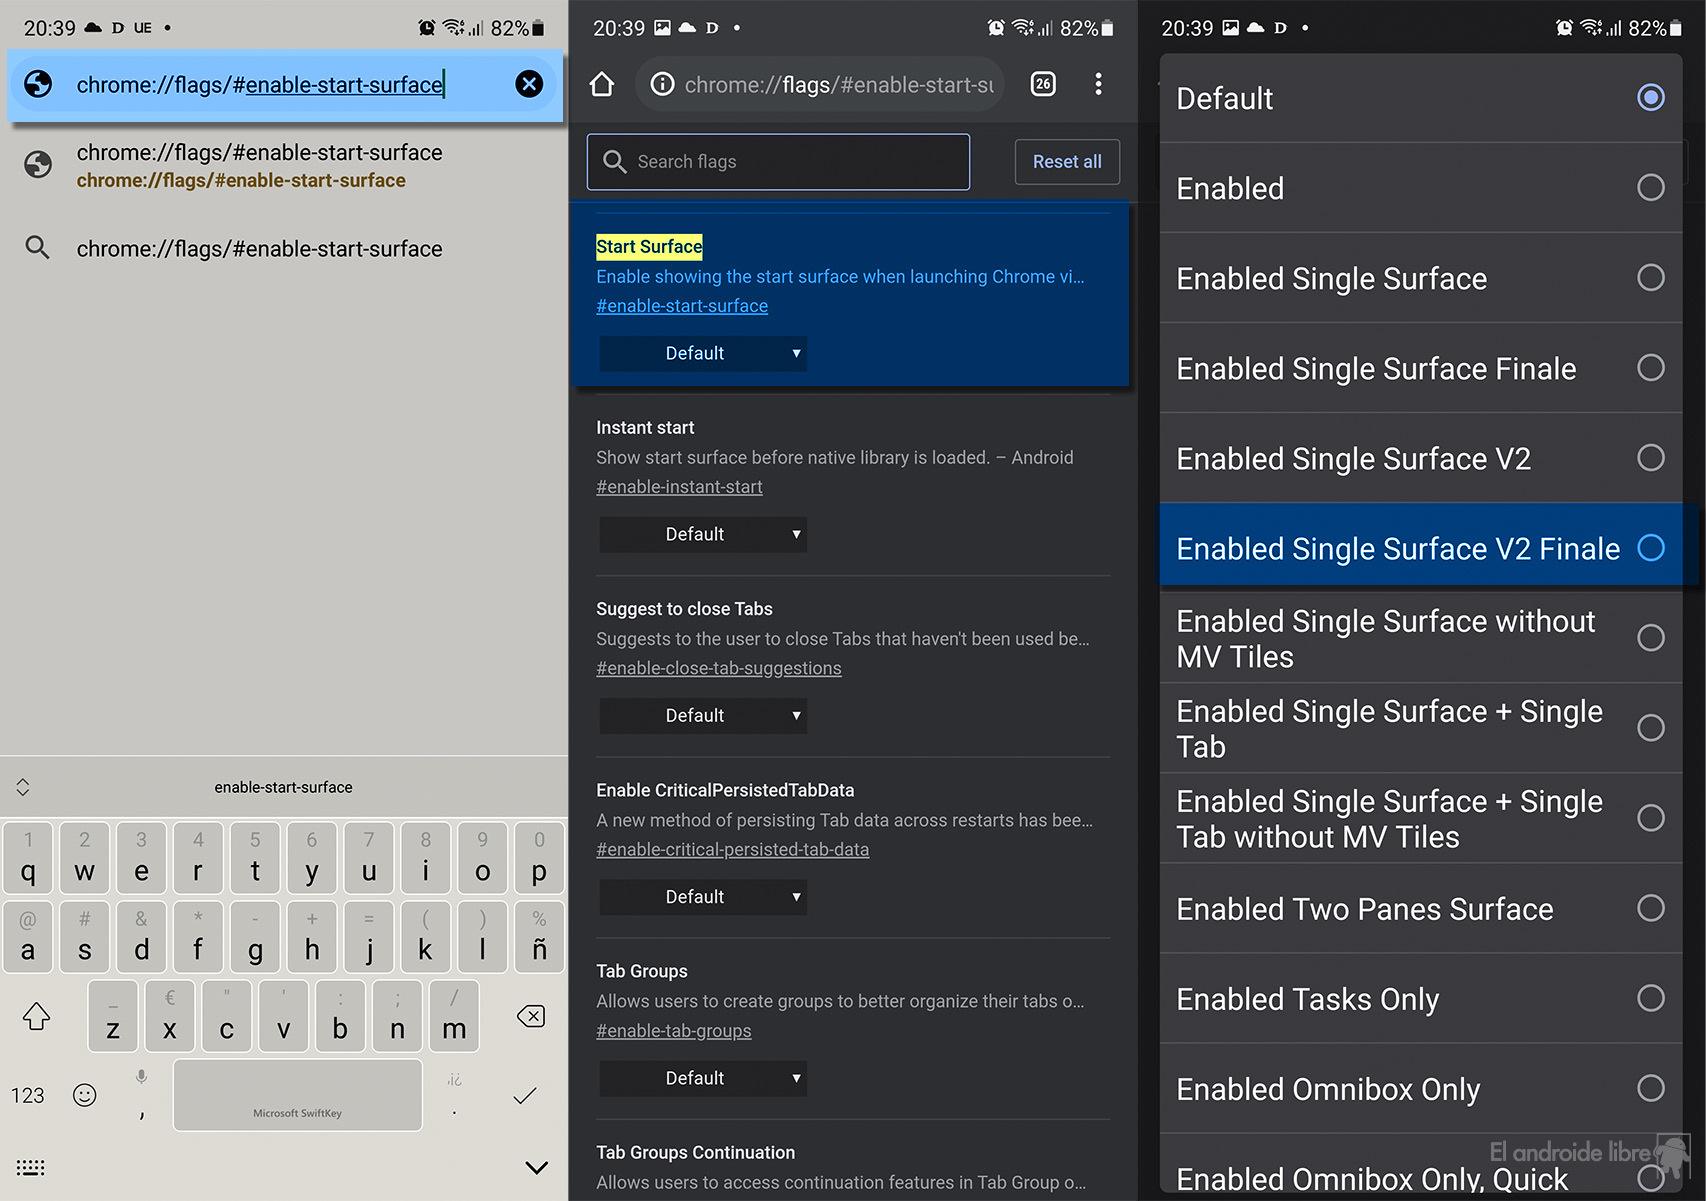
Task: Open Chrome's three-dot overflow menu
Action: click(1098, 84)
